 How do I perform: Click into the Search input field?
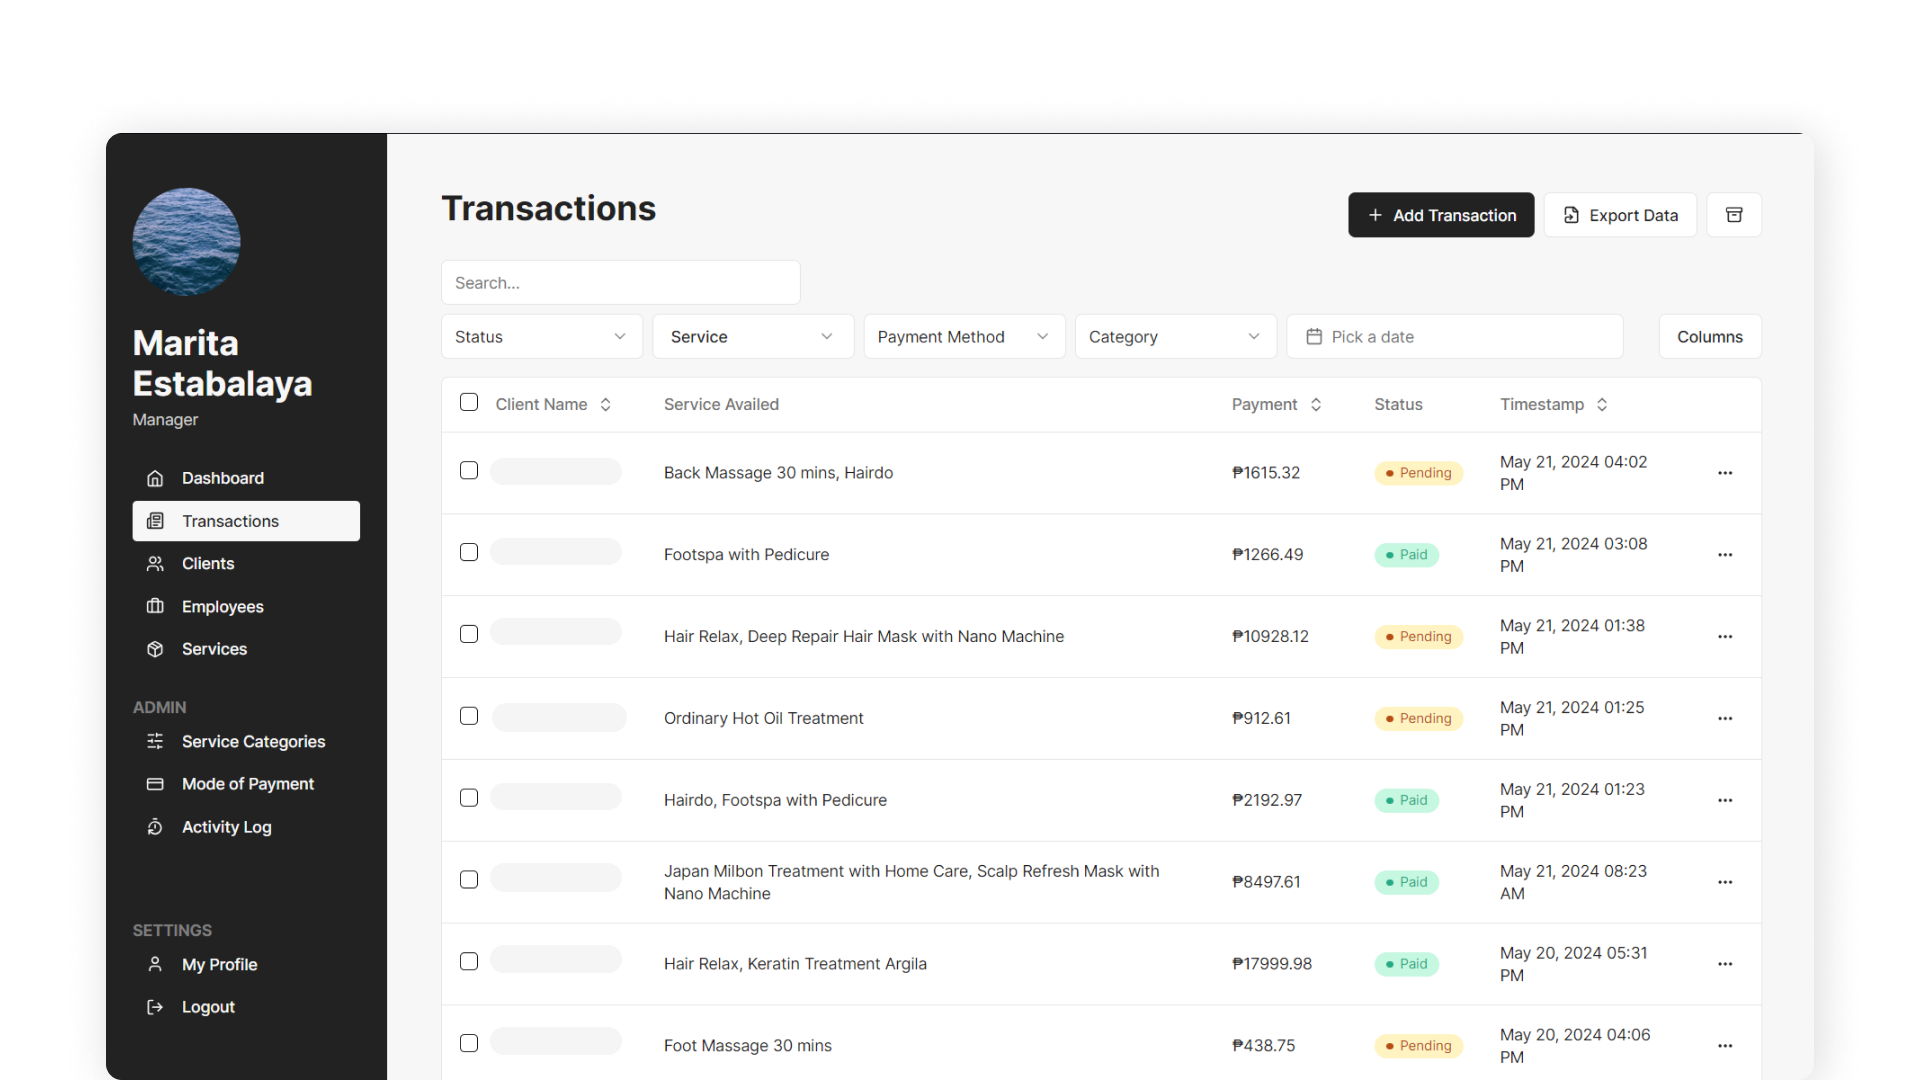[620, 283]
